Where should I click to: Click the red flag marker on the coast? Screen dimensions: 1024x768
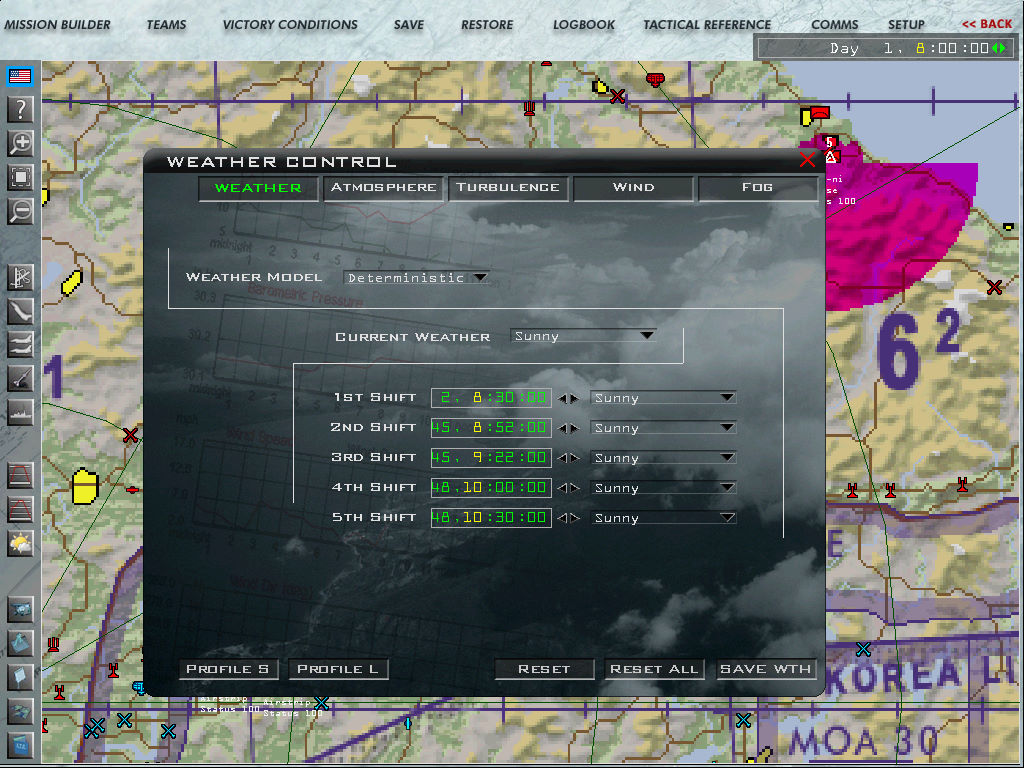click(820, 113)
